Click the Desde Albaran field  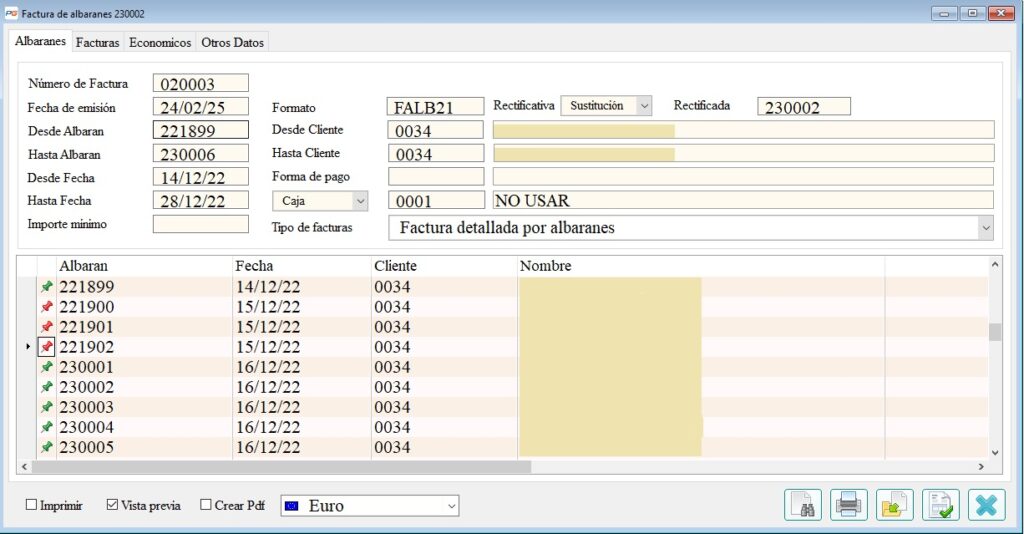tap(200, 131)
